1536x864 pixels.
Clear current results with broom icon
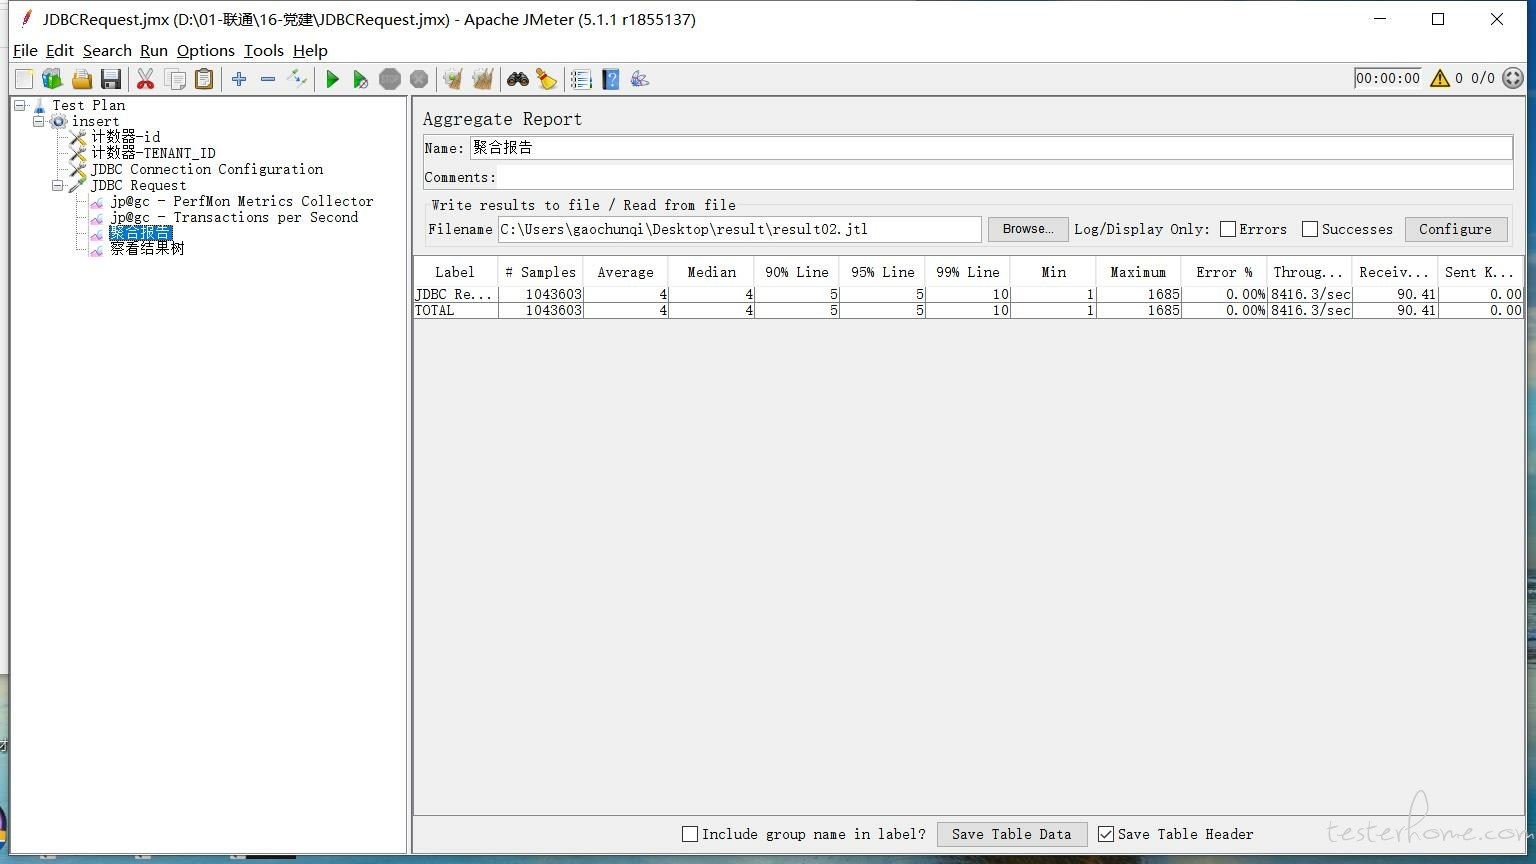point(453,79)
